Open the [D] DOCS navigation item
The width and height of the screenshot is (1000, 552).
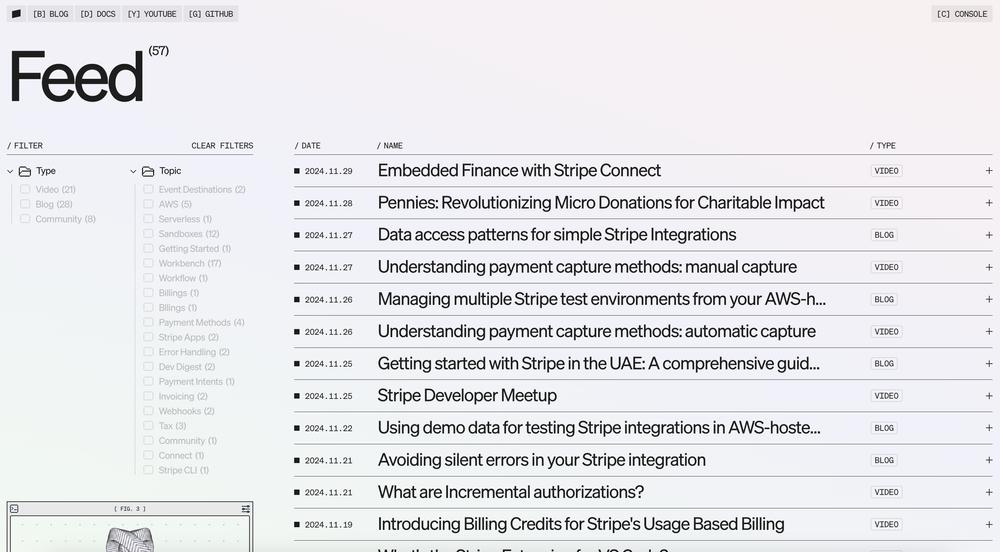coord(98,13)
